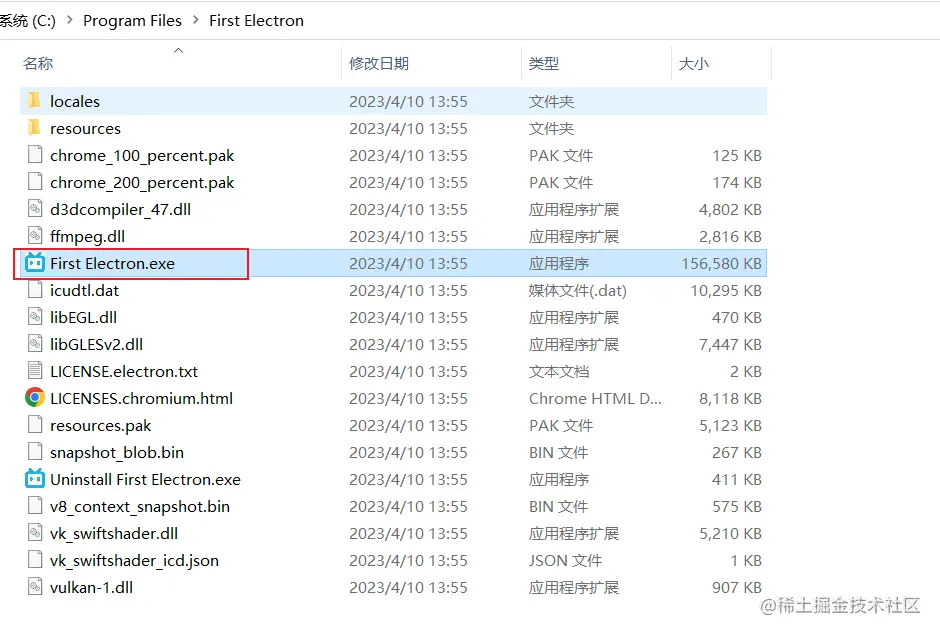Select file name LICENSE.electron.txt

123,371
